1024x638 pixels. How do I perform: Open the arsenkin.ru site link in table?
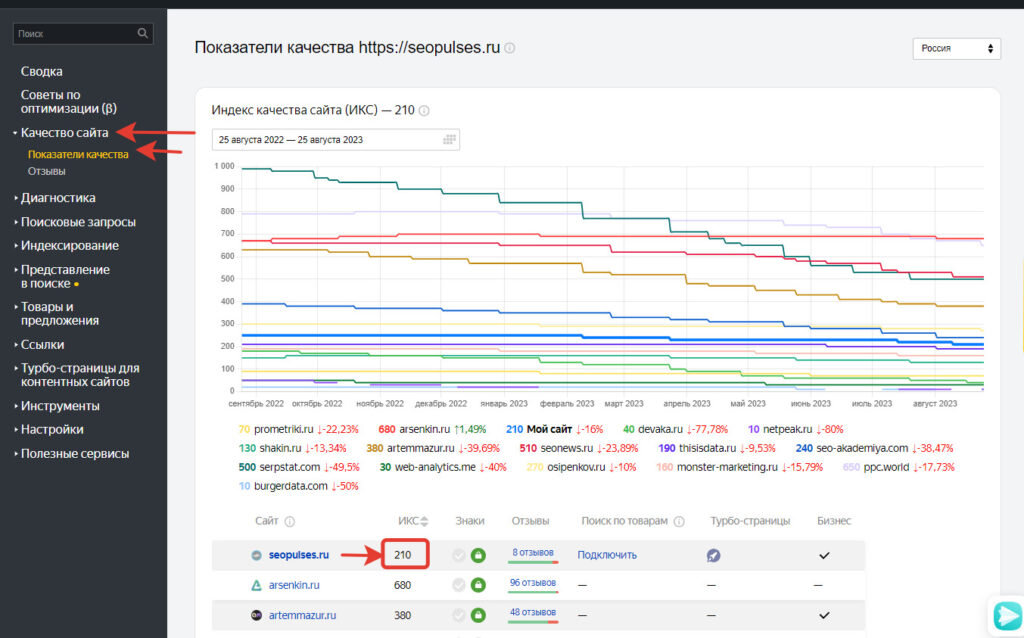[294, 585]
